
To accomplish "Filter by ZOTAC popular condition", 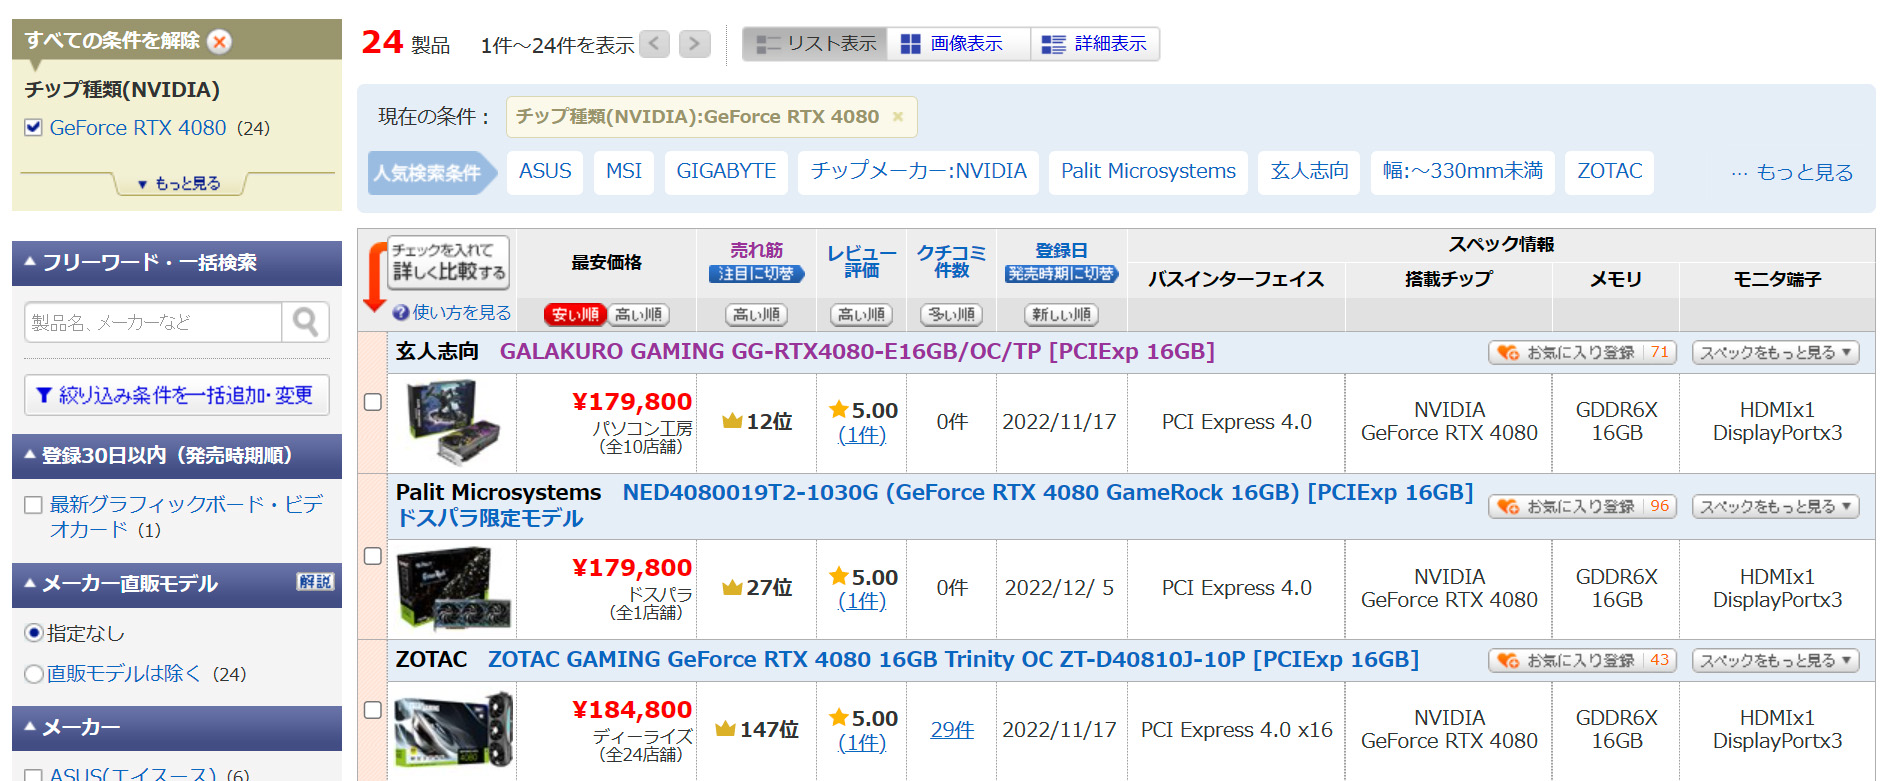I will (1610, 172).
